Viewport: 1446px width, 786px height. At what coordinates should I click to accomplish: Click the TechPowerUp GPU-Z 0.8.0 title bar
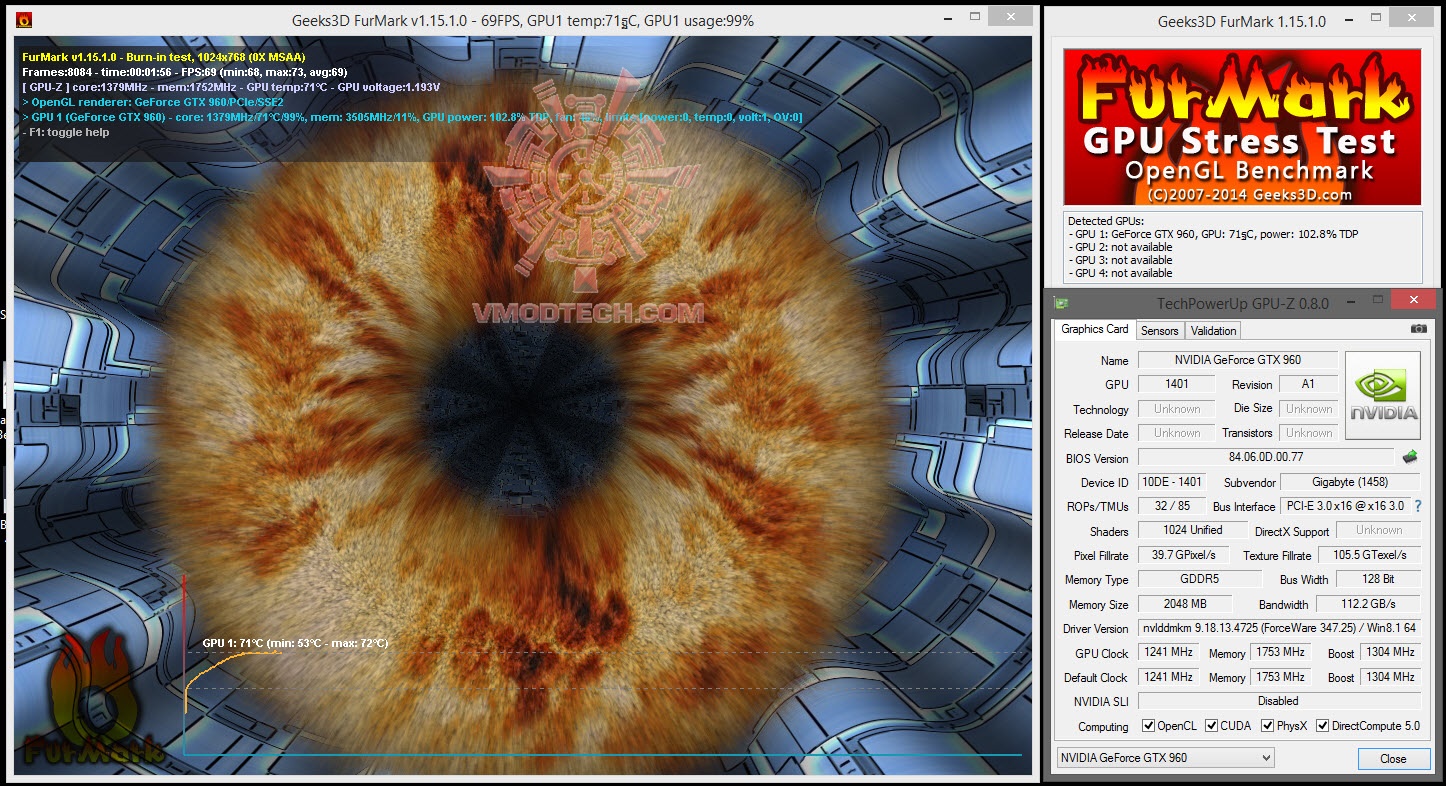[1243, 302]
